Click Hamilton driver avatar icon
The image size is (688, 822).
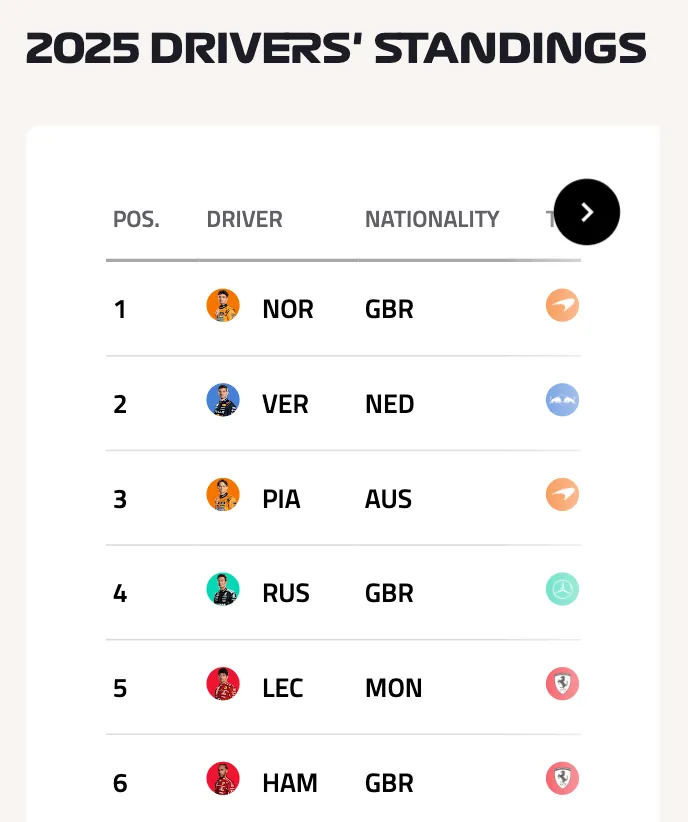(x=223, y=779)
